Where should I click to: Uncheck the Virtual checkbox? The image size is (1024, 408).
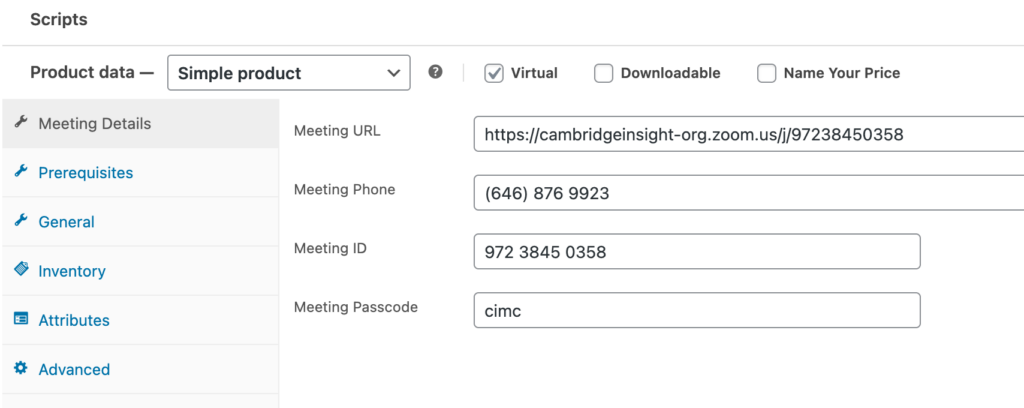[x=494, y=73]
